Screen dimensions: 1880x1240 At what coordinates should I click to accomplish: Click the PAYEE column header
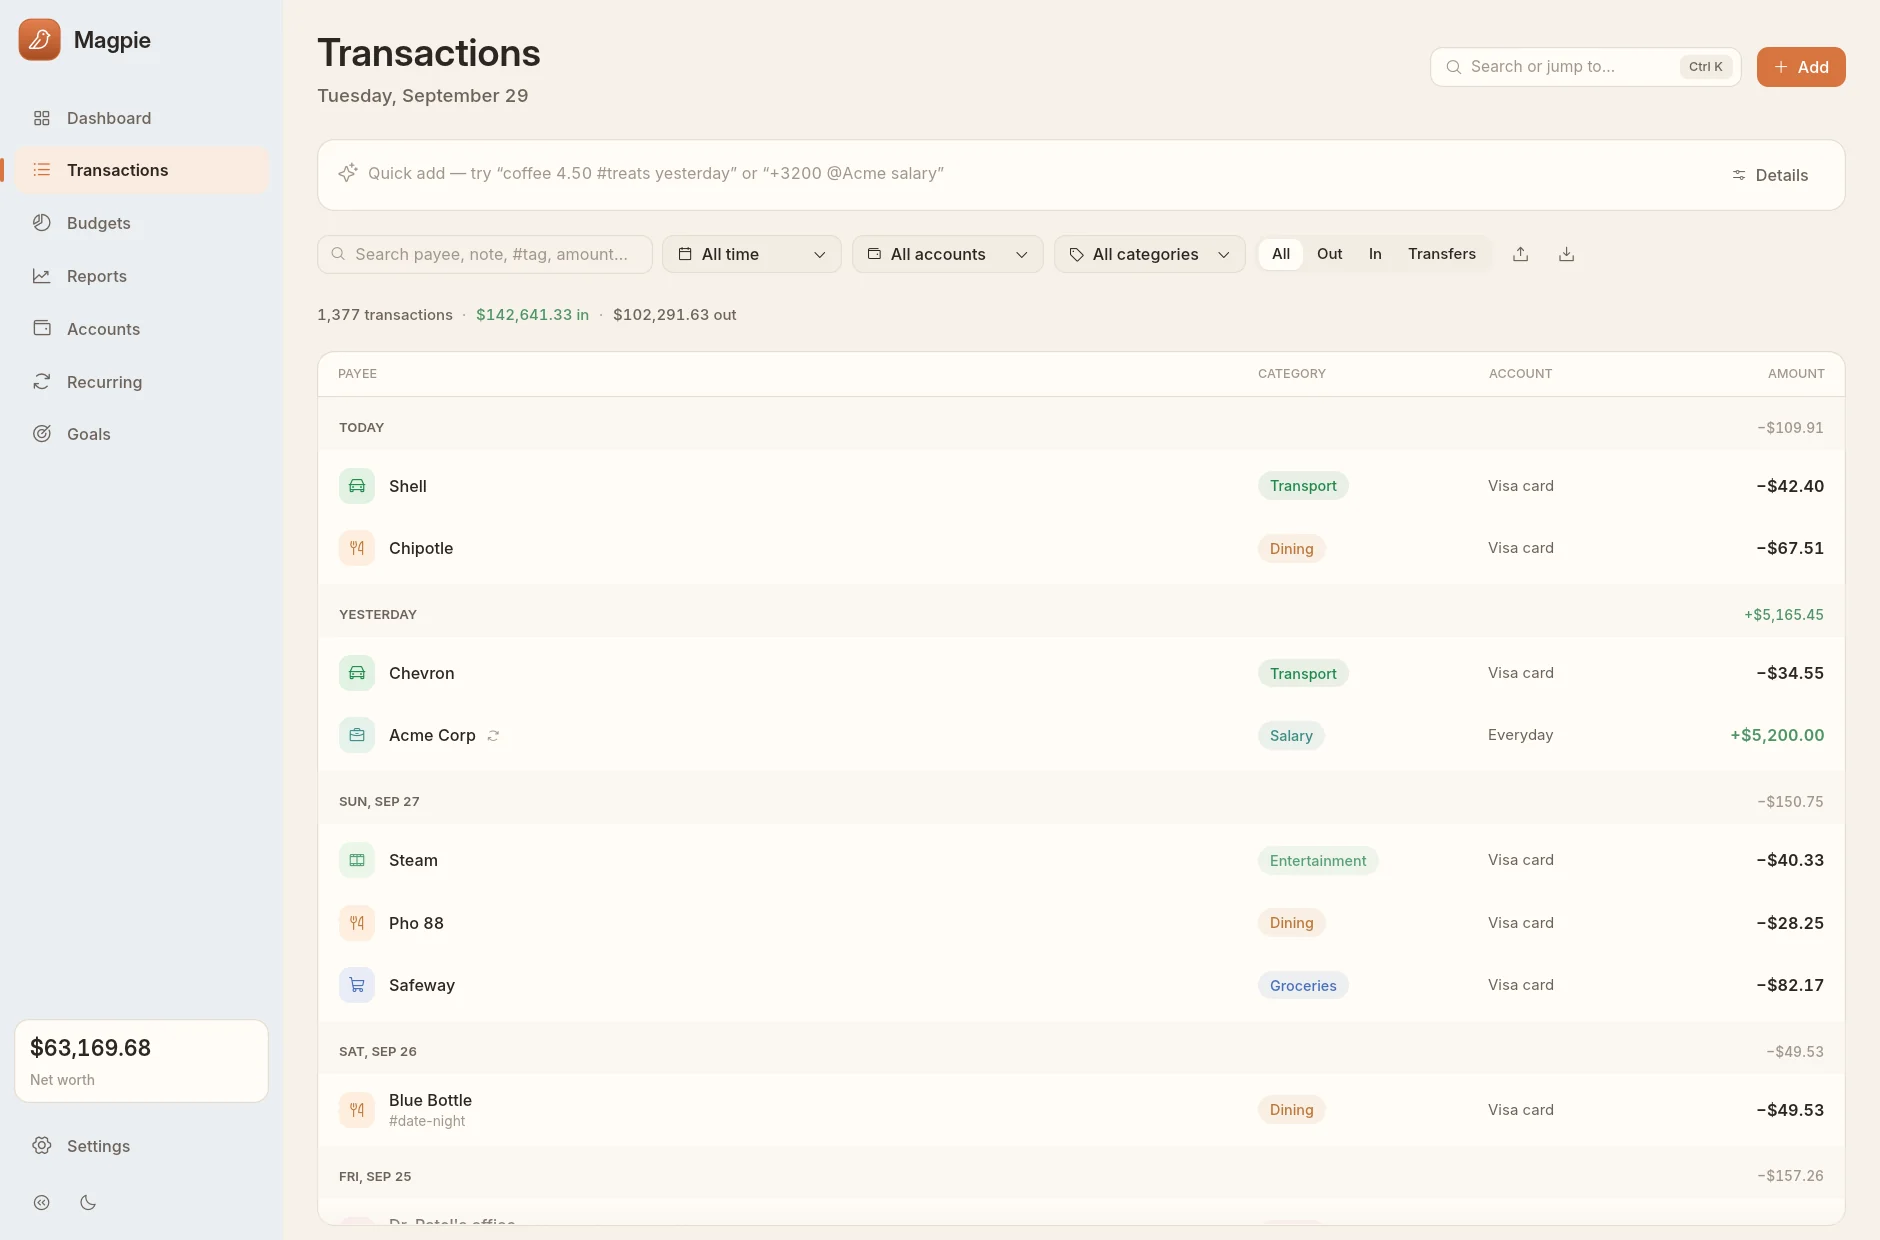pyautogui.click(x=357, y=374)
